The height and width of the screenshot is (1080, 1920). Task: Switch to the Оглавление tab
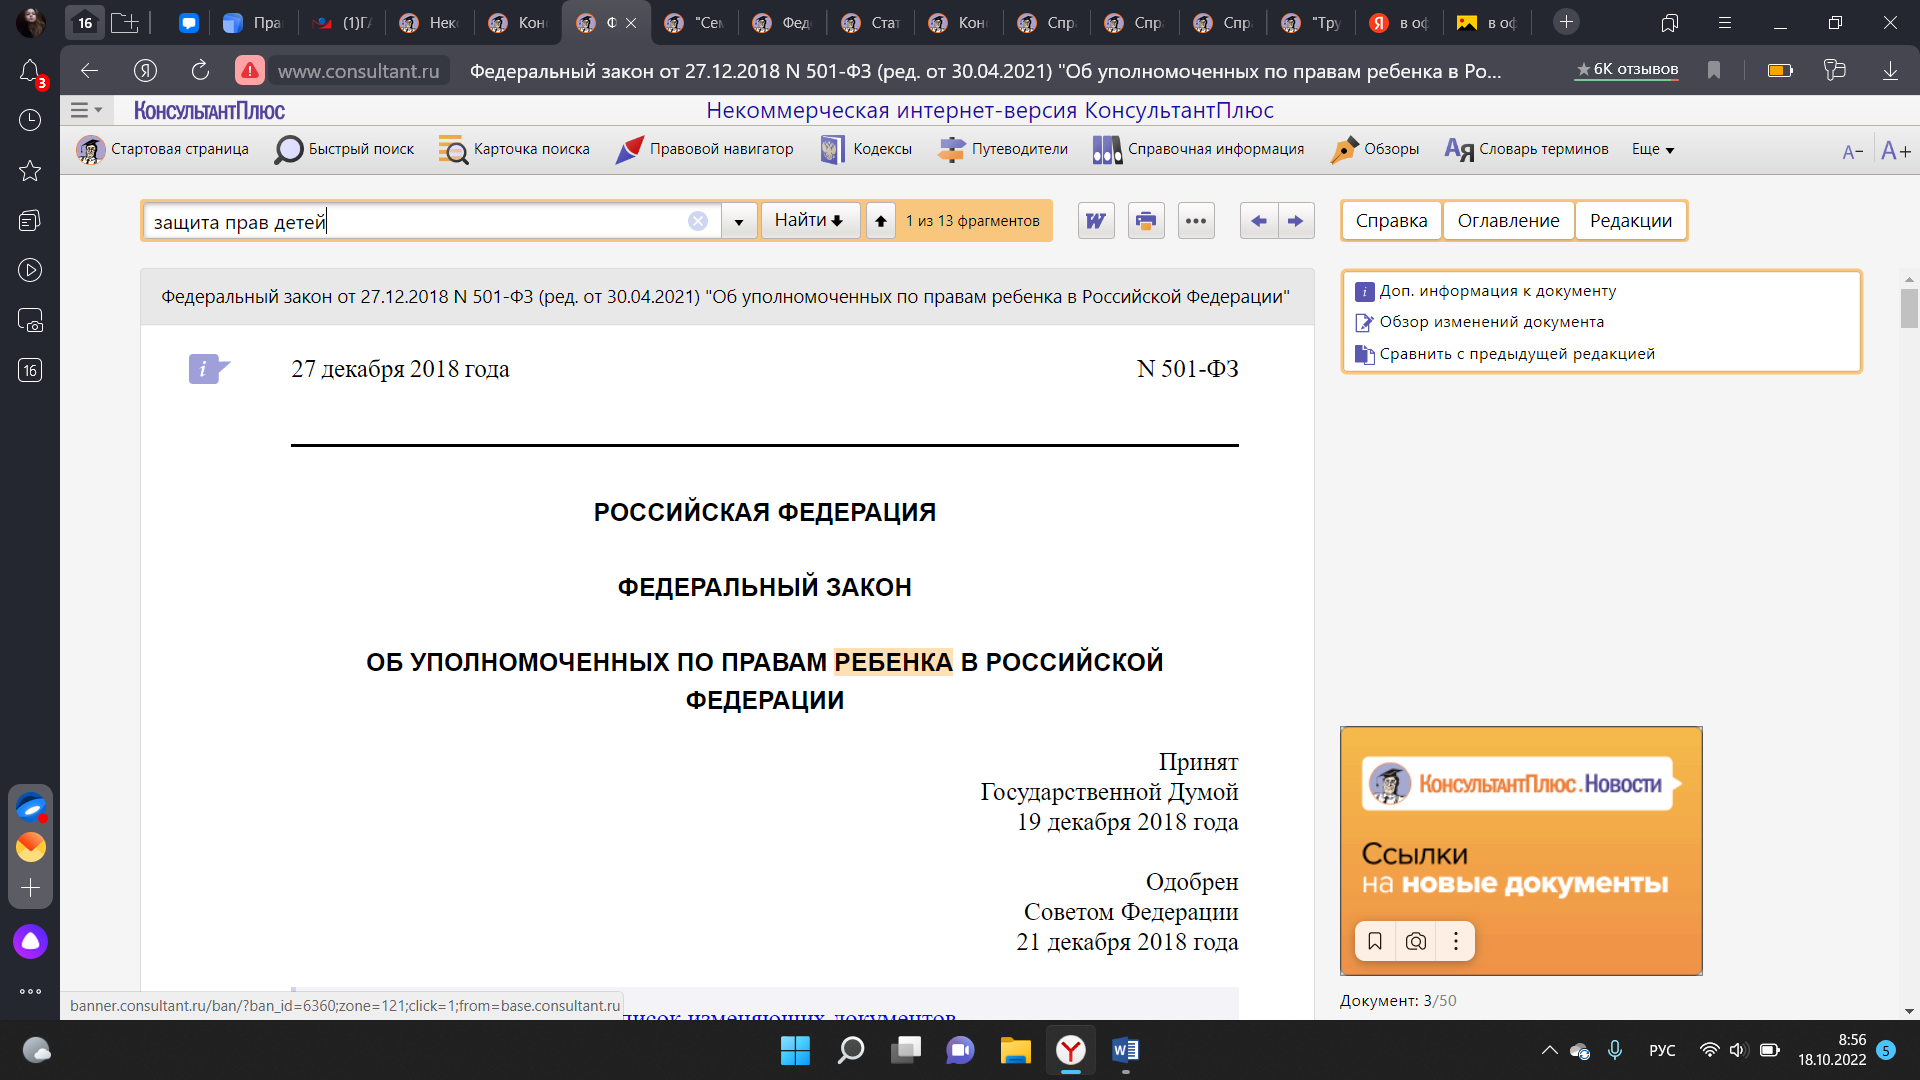tap(1508, 221)
